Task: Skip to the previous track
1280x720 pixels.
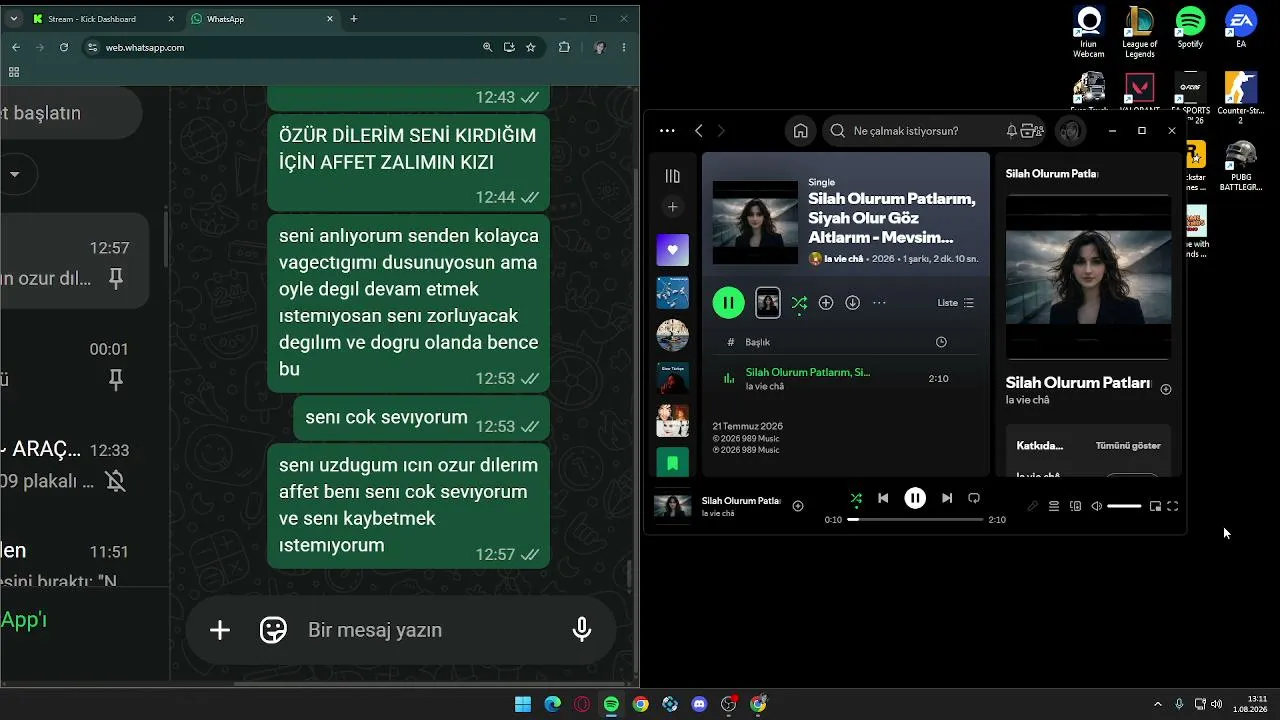Action: pos(883,498)
